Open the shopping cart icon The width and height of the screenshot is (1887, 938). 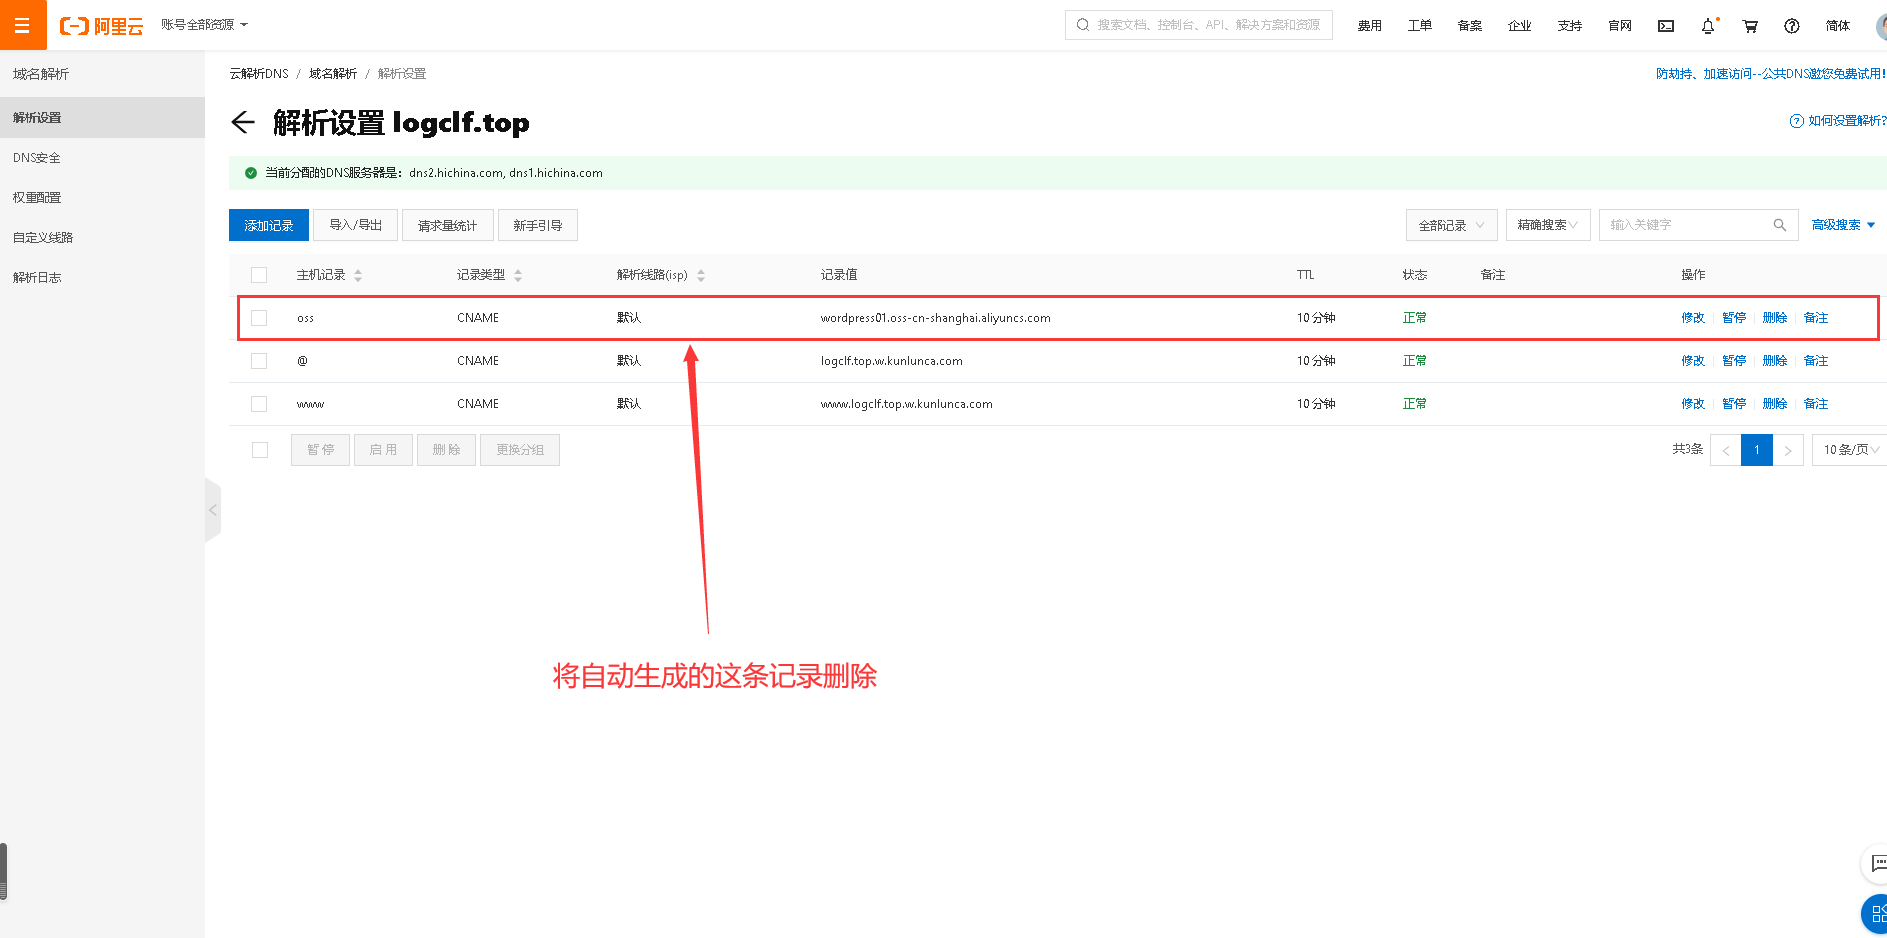coord(1750,26)
